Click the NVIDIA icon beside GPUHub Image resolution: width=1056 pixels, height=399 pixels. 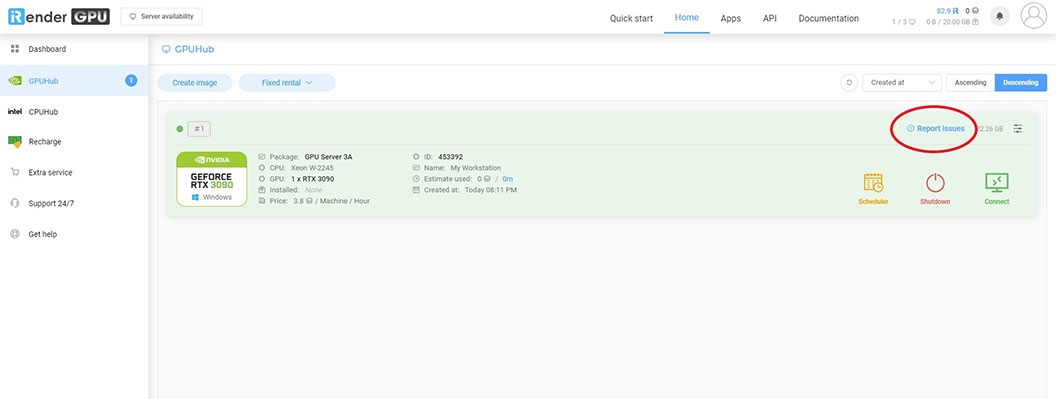[x=15, y=81]
